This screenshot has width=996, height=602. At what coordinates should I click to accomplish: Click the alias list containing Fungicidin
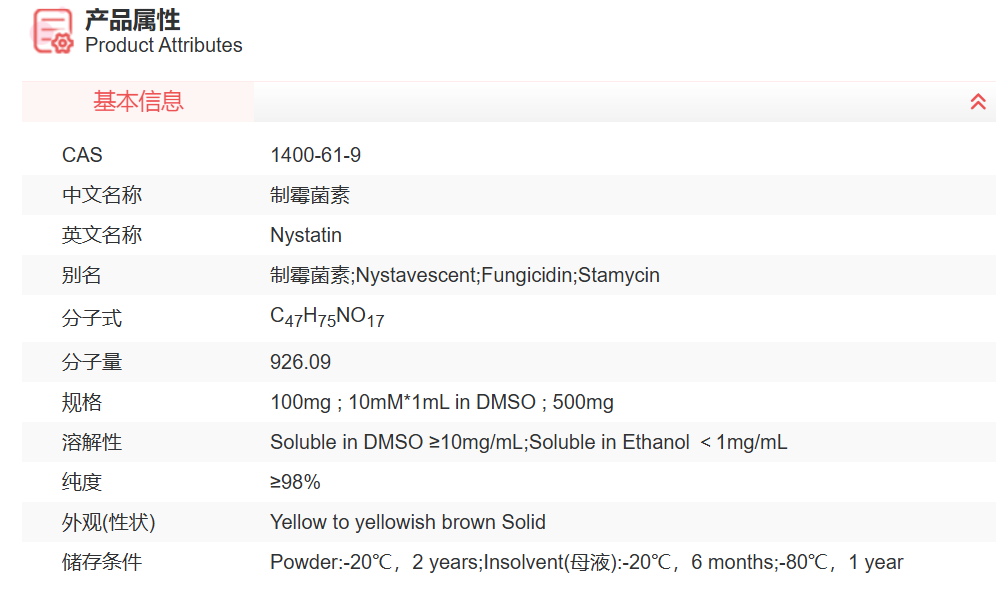click(465, 275)
